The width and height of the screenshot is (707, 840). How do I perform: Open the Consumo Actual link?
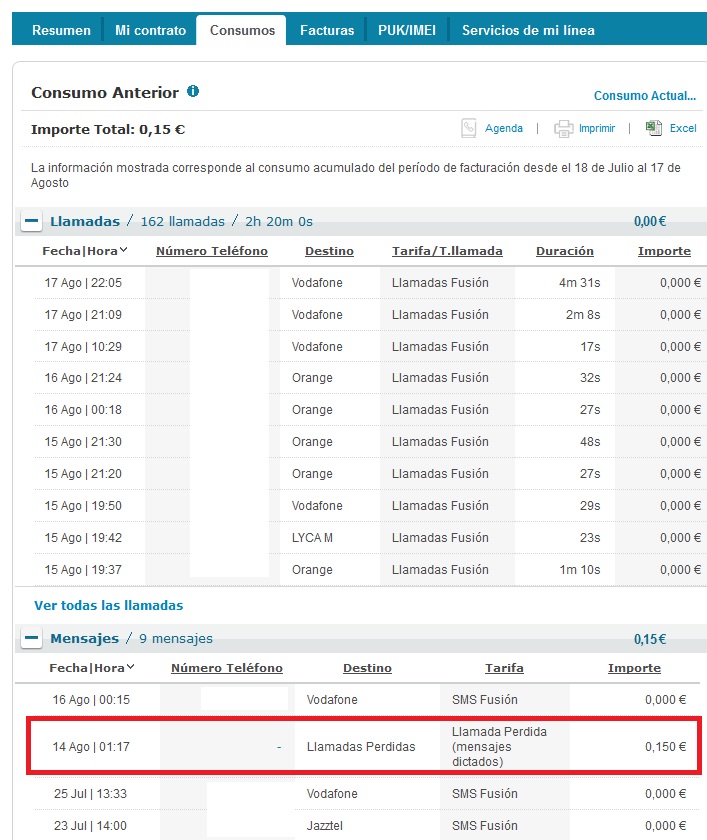click(645, 96)
